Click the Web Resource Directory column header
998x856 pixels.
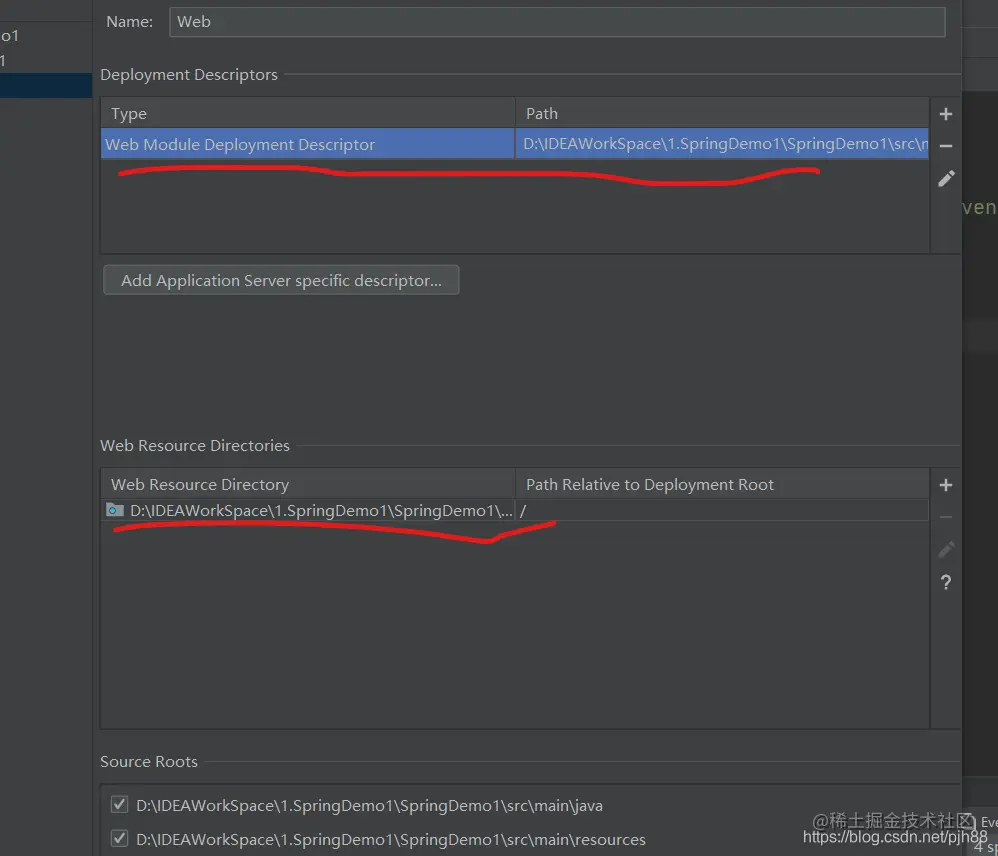pyautogui.click(x=307, y=484)
